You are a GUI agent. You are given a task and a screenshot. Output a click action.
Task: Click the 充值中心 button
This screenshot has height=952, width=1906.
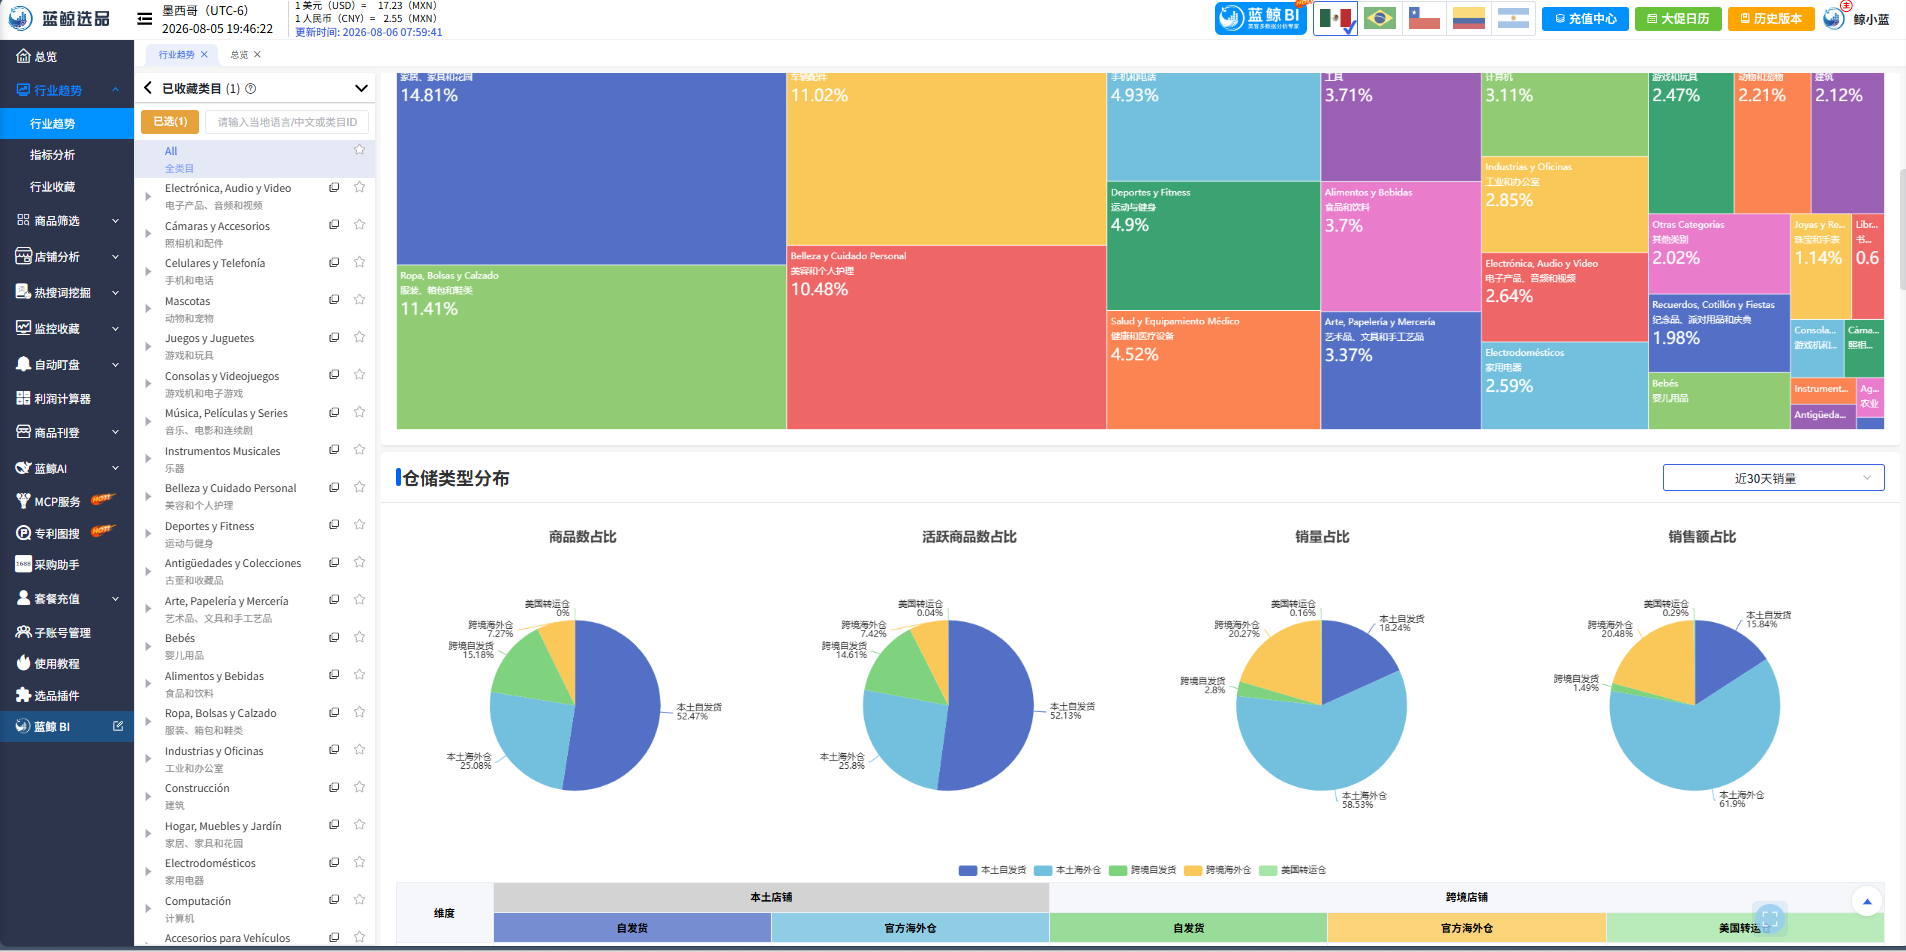(x=1585, y=19)
